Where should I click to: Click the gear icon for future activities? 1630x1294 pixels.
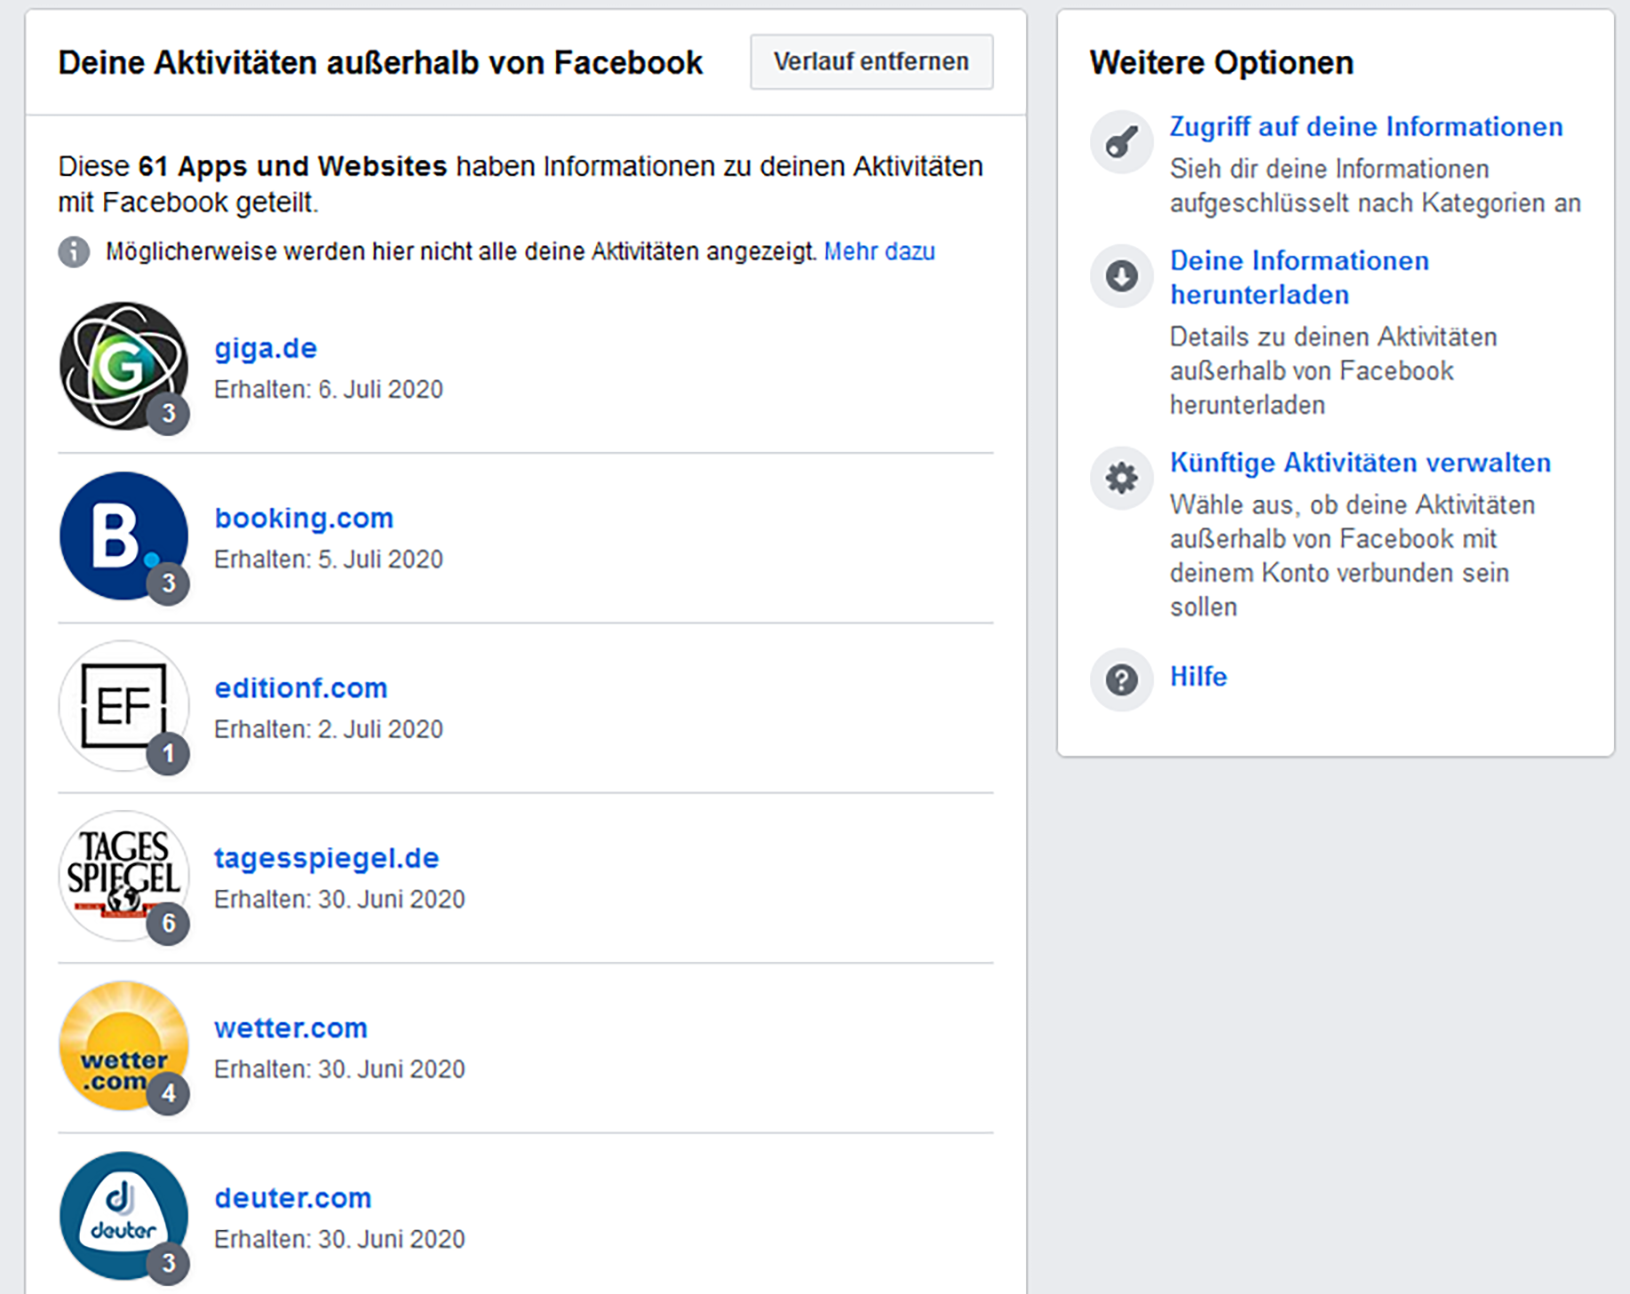pos(1121,478)
